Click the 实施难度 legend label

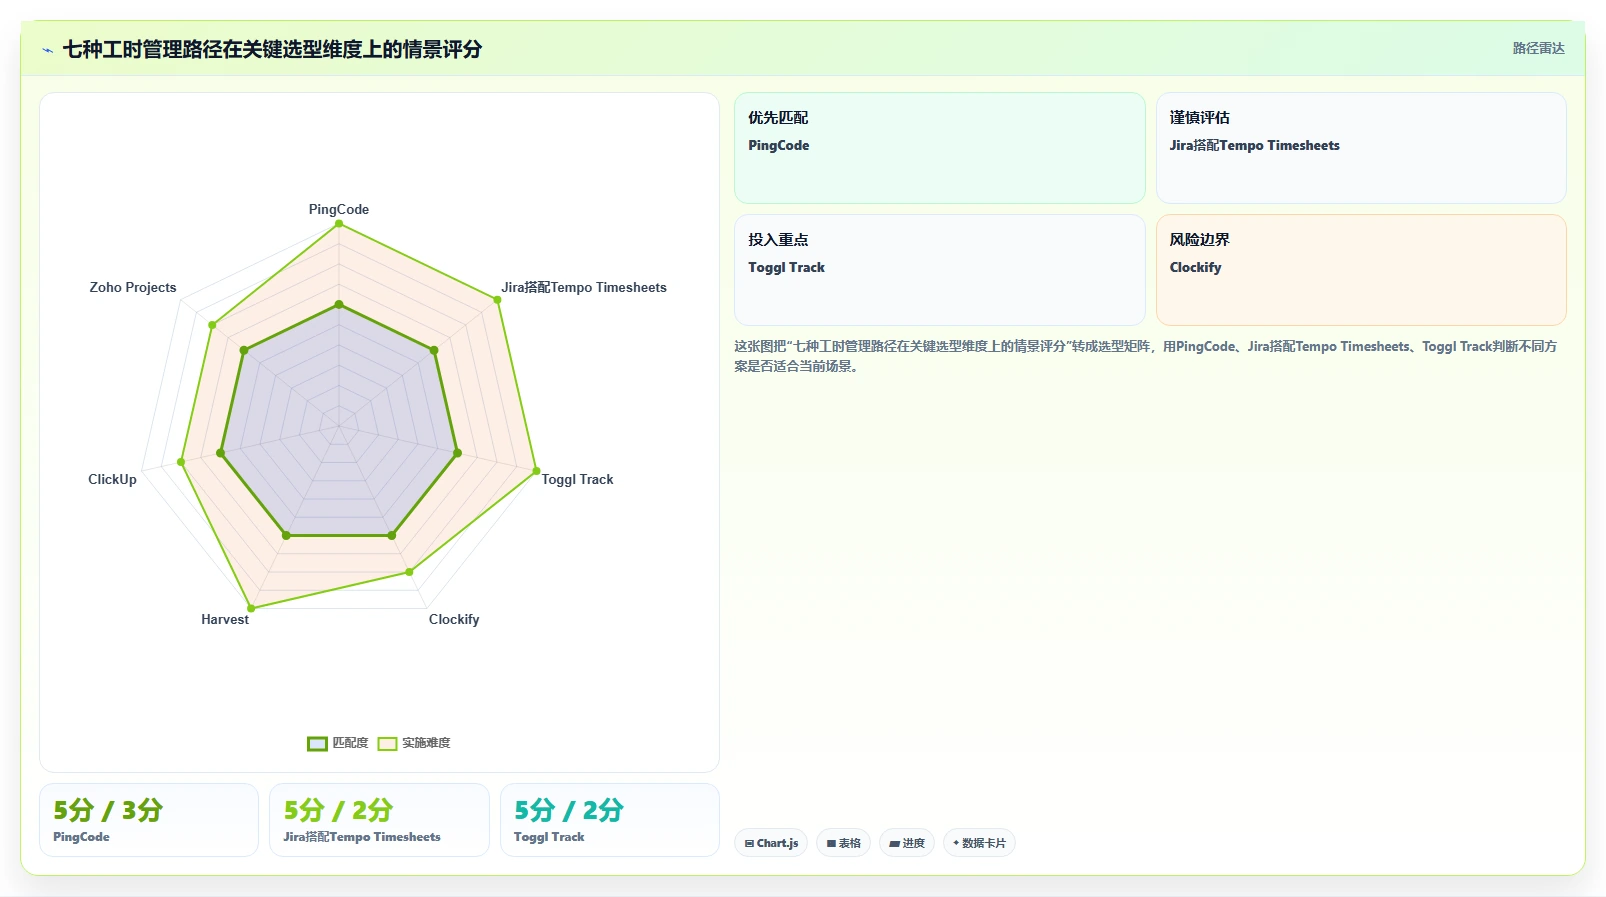tap(426, 743)
